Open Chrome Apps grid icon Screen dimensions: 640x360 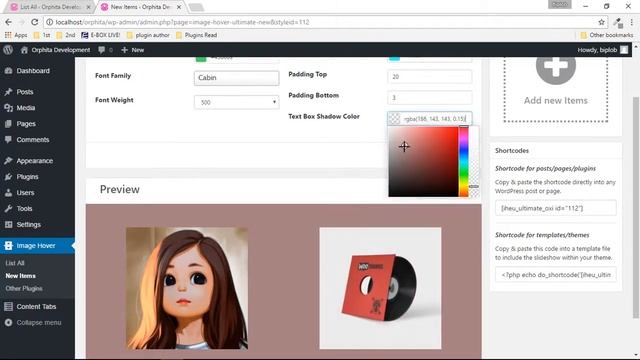8,35
